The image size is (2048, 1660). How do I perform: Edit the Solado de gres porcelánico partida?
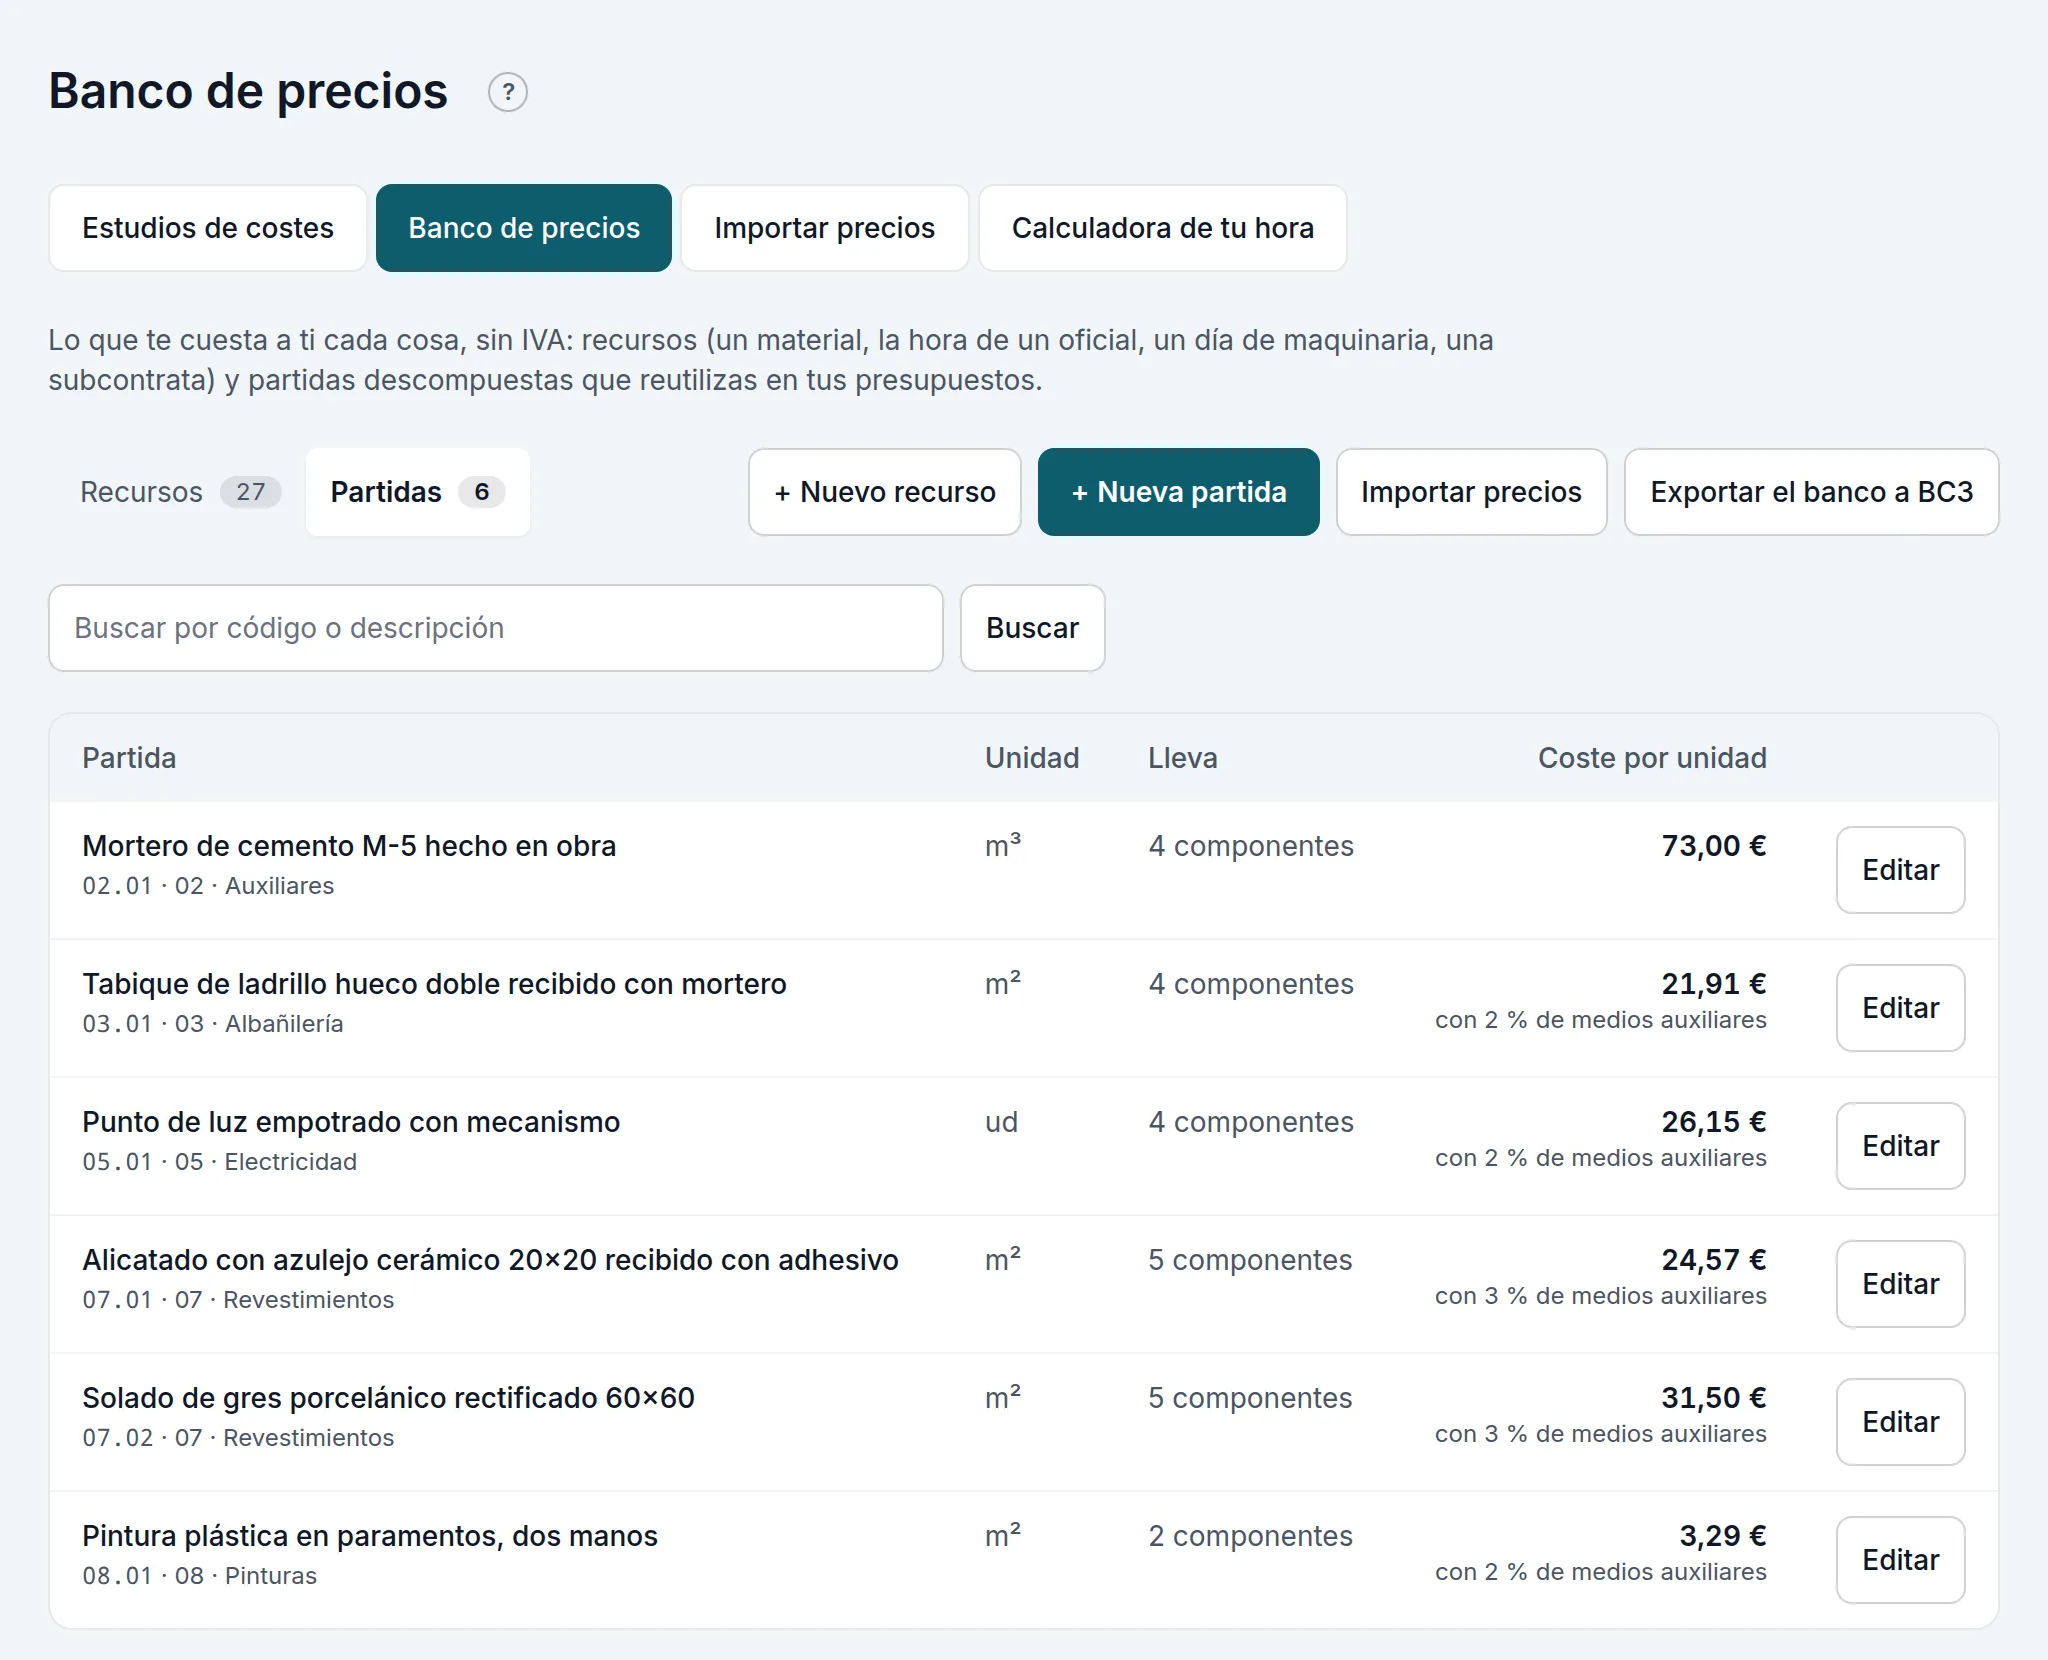pyautogui.click(x=1901, y=1422)
